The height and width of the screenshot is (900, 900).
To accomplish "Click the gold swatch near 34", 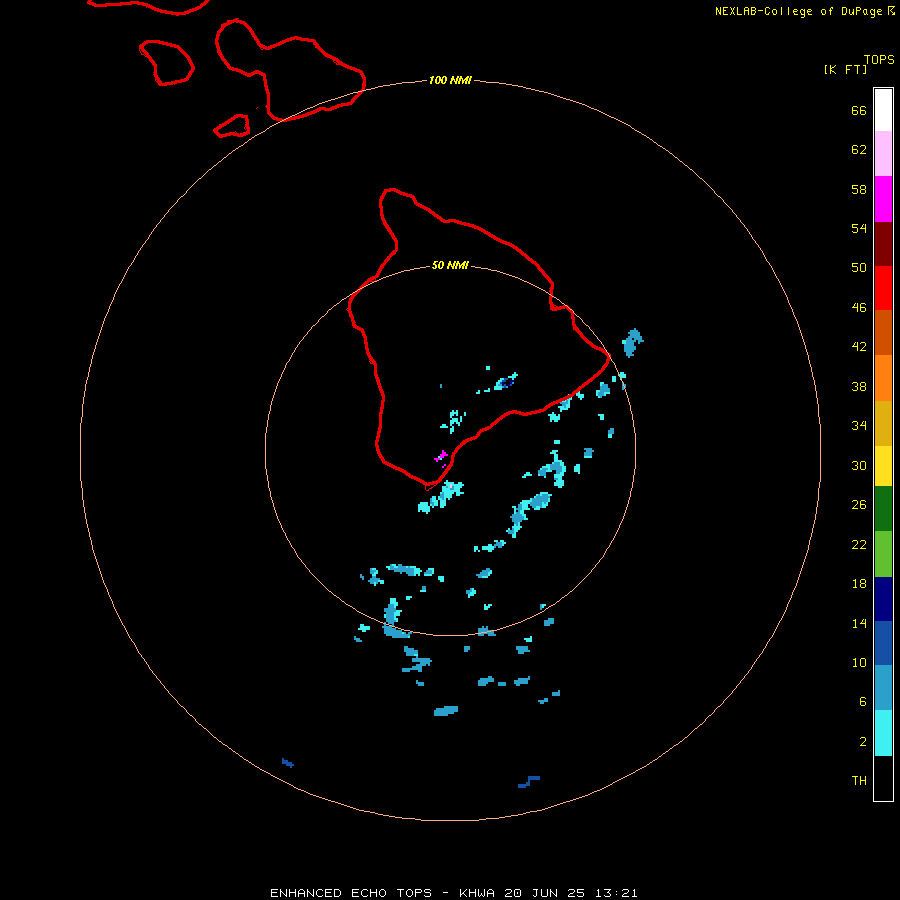I will pos(883,423).
